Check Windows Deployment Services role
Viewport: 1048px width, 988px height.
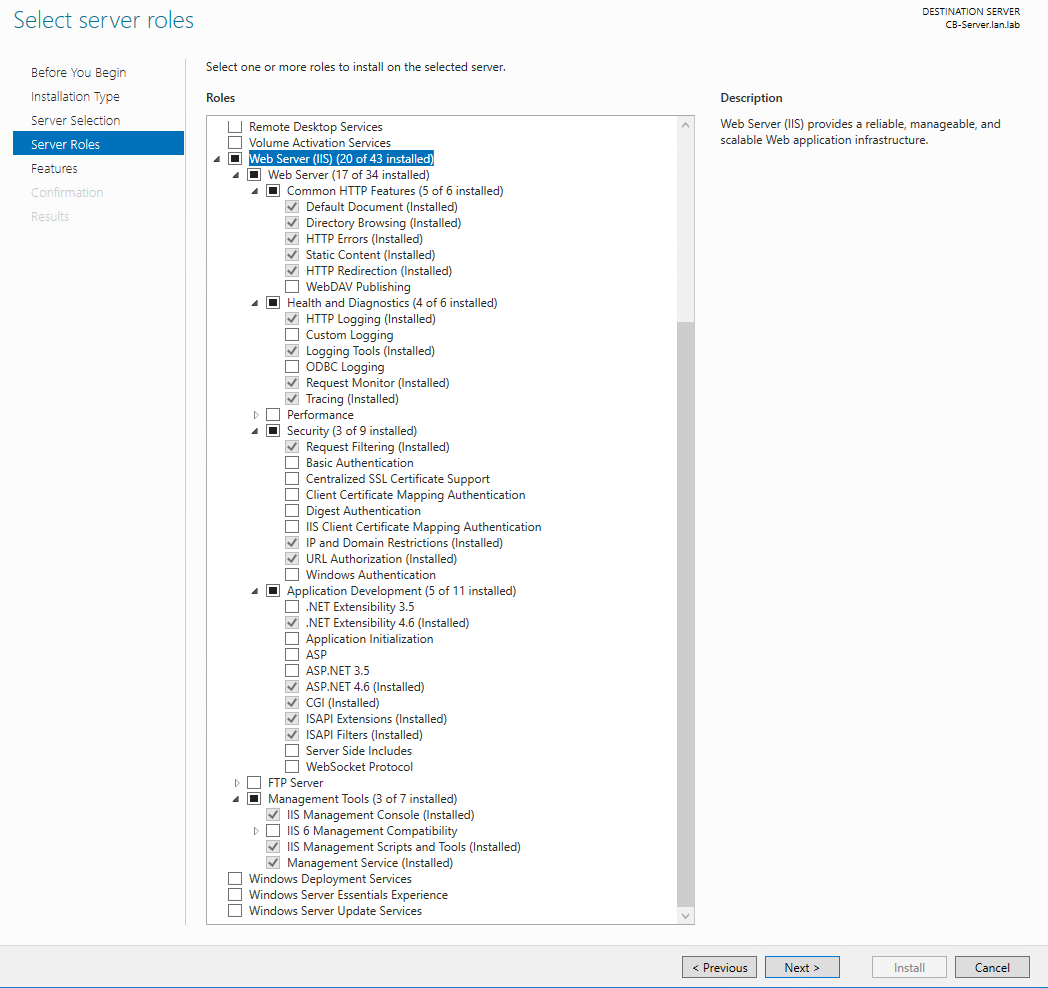coord(235,878)
